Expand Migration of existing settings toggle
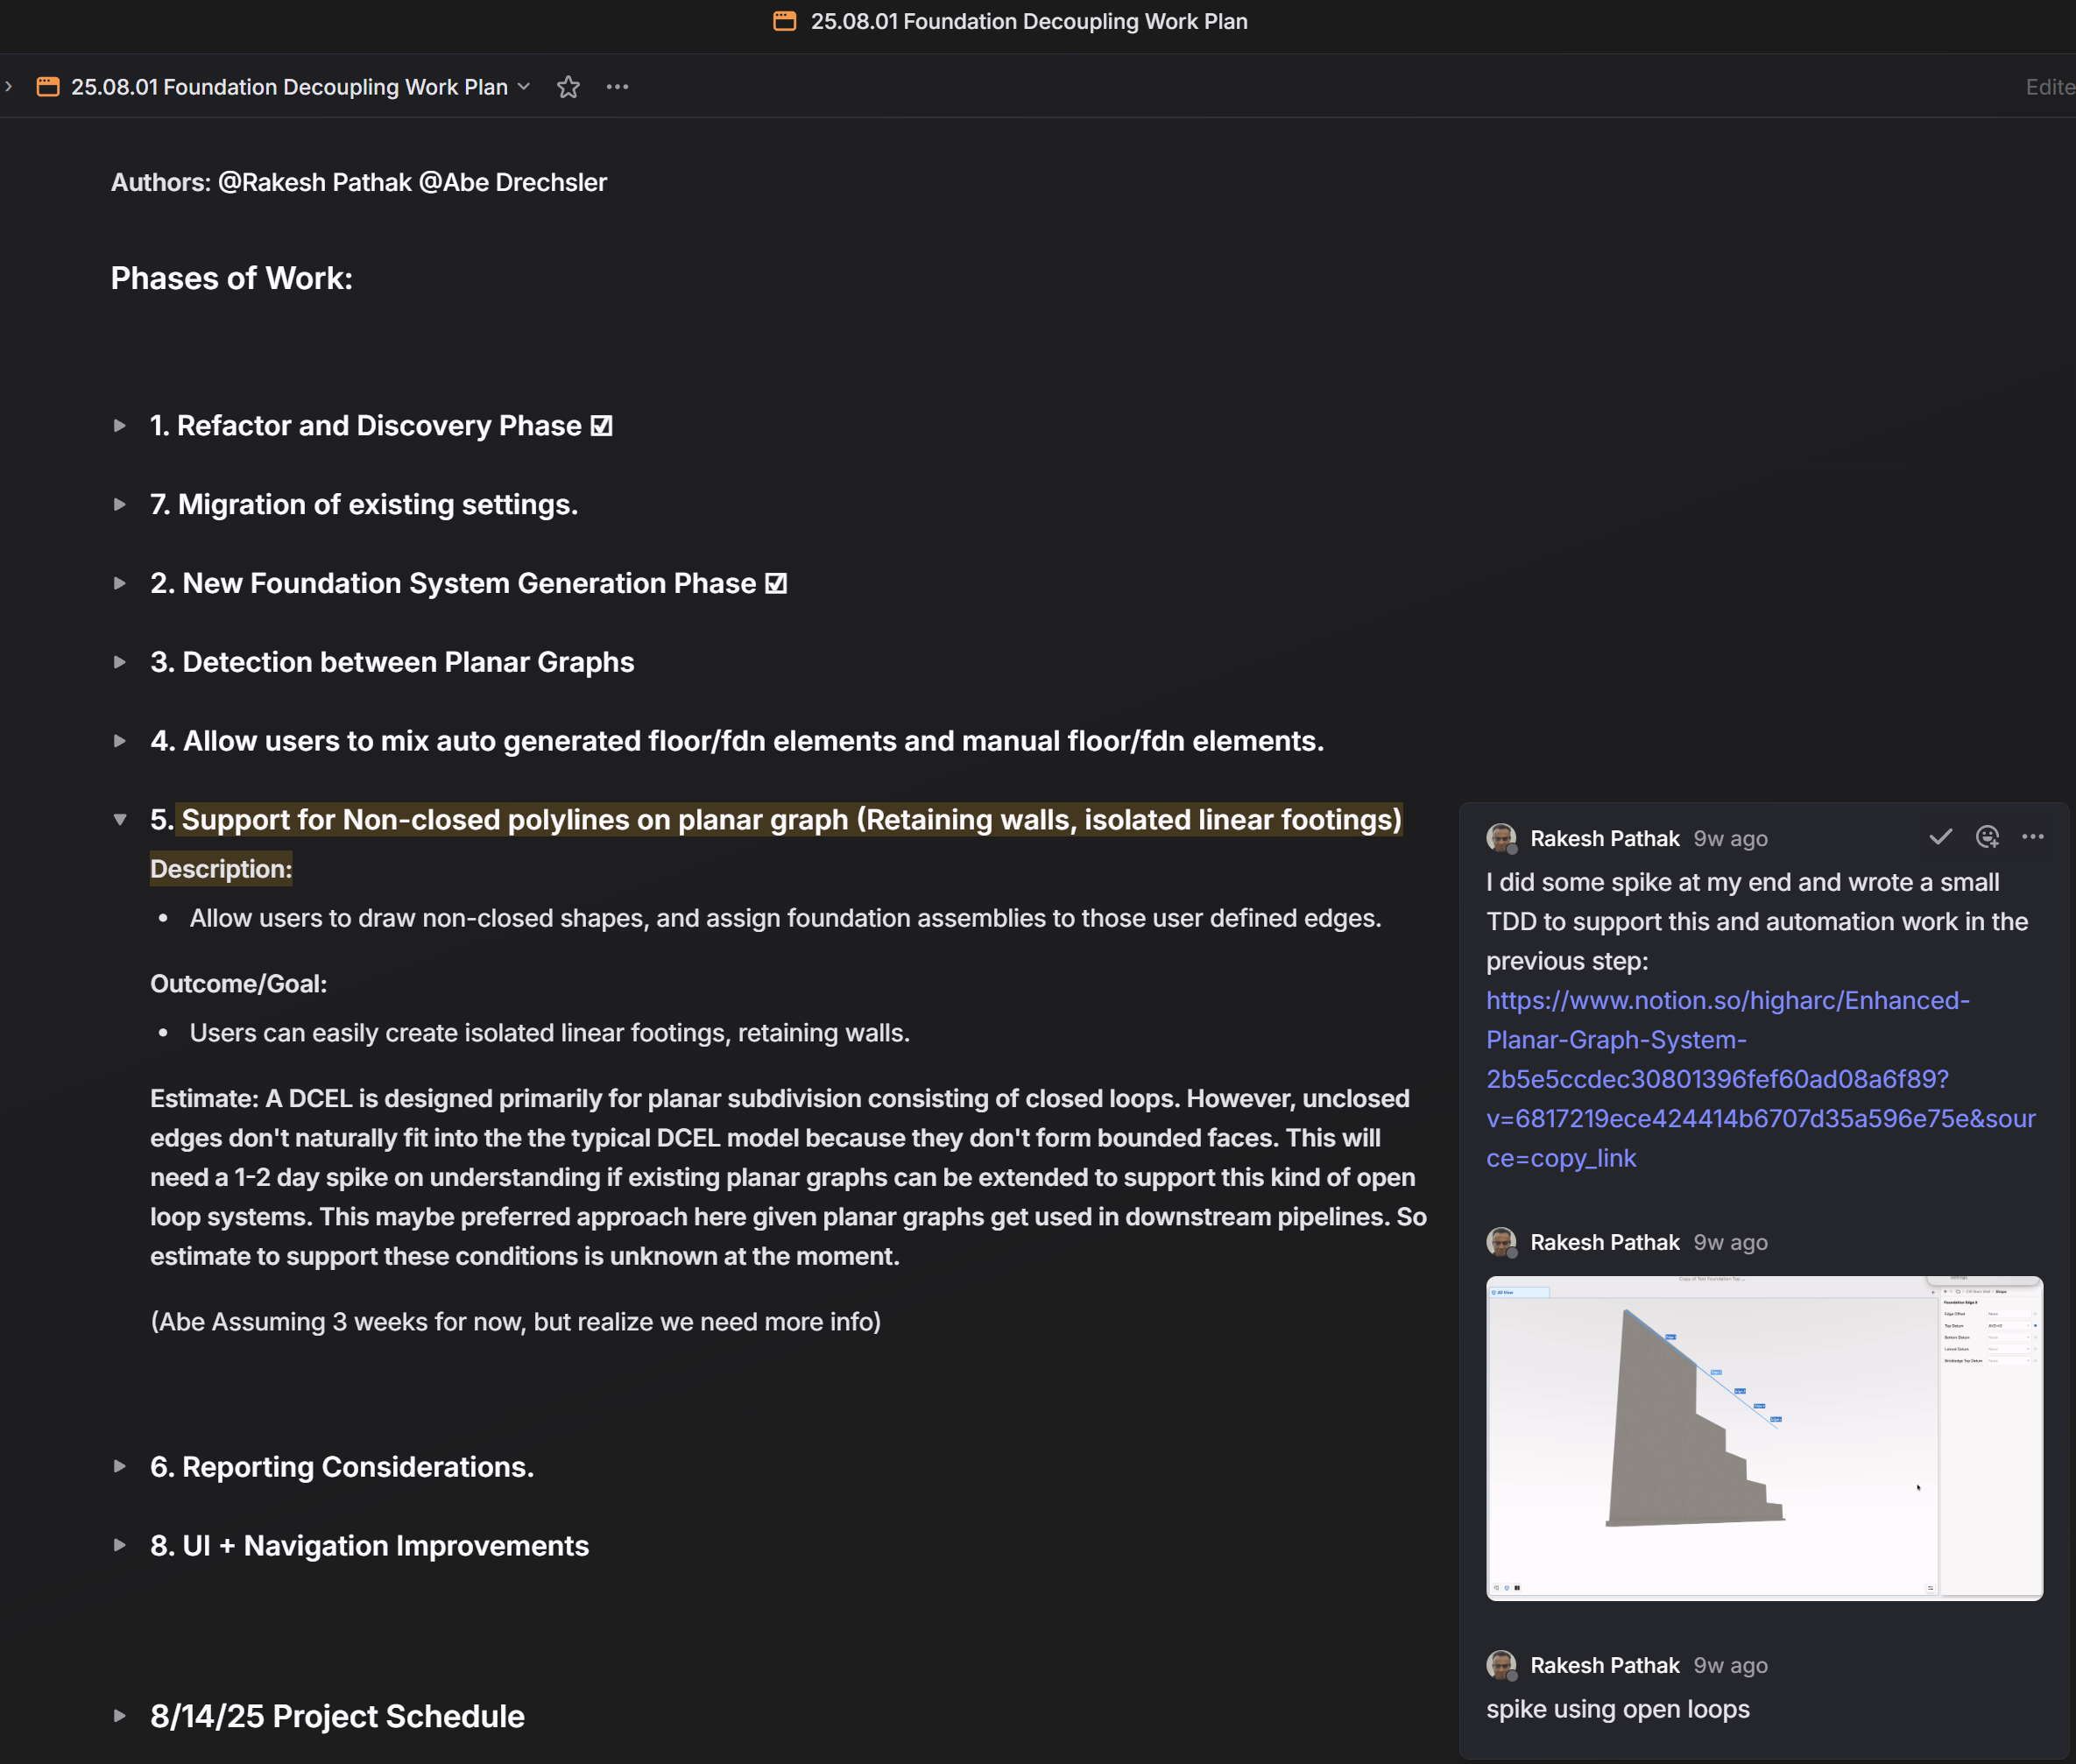The width and height of the screenshot is (2076, 1764). coord(120,505)
